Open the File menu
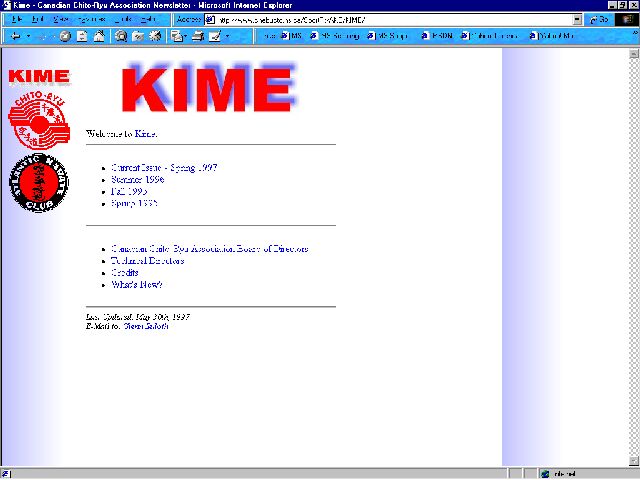This screenshot has height=480, width=640. pos(17,19)
